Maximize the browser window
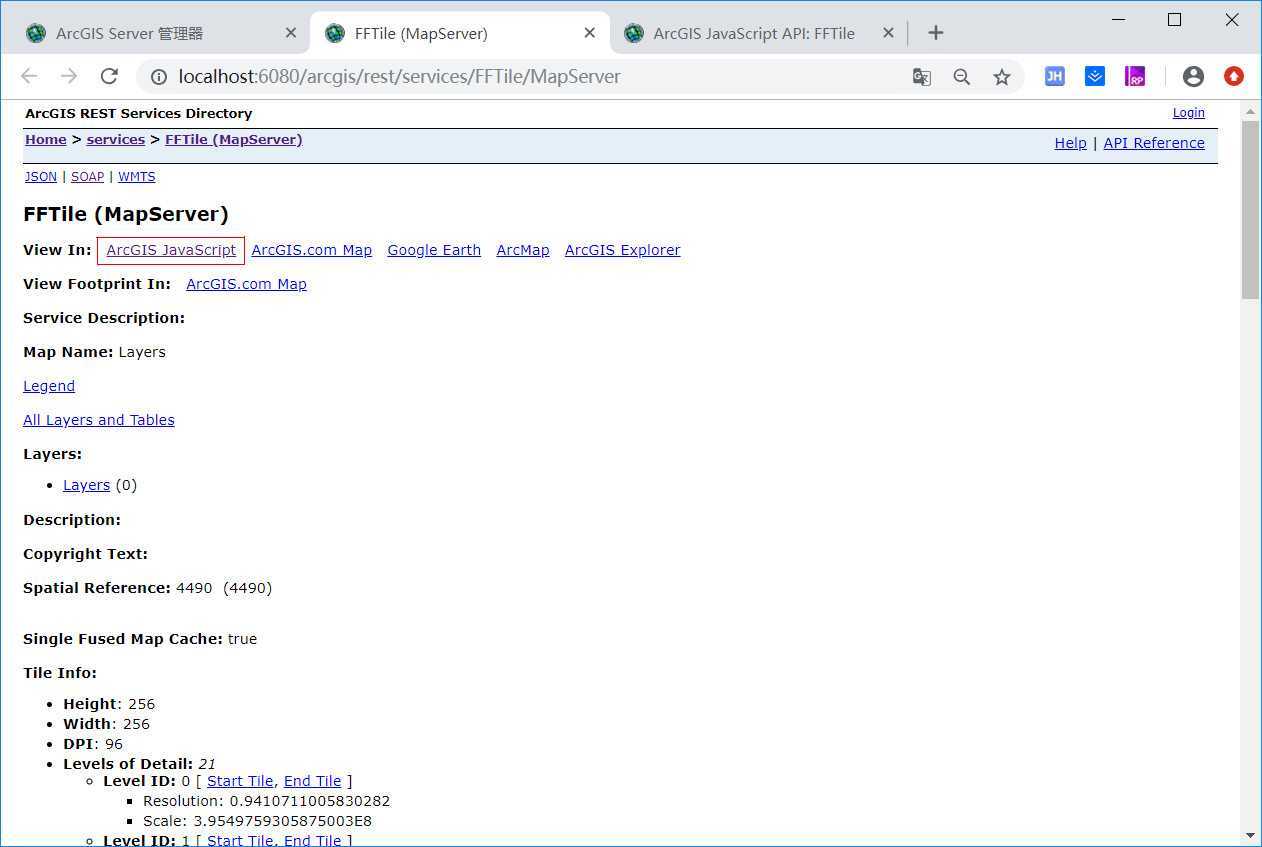This screenshot has width=1262, height=847. coord(1175,20)
